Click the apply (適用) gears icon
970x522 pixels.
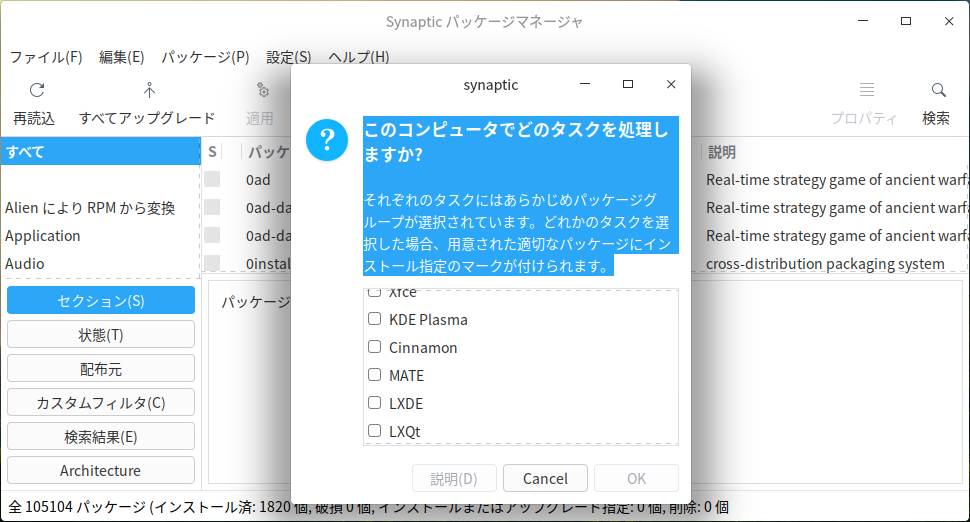pos(263,90)
